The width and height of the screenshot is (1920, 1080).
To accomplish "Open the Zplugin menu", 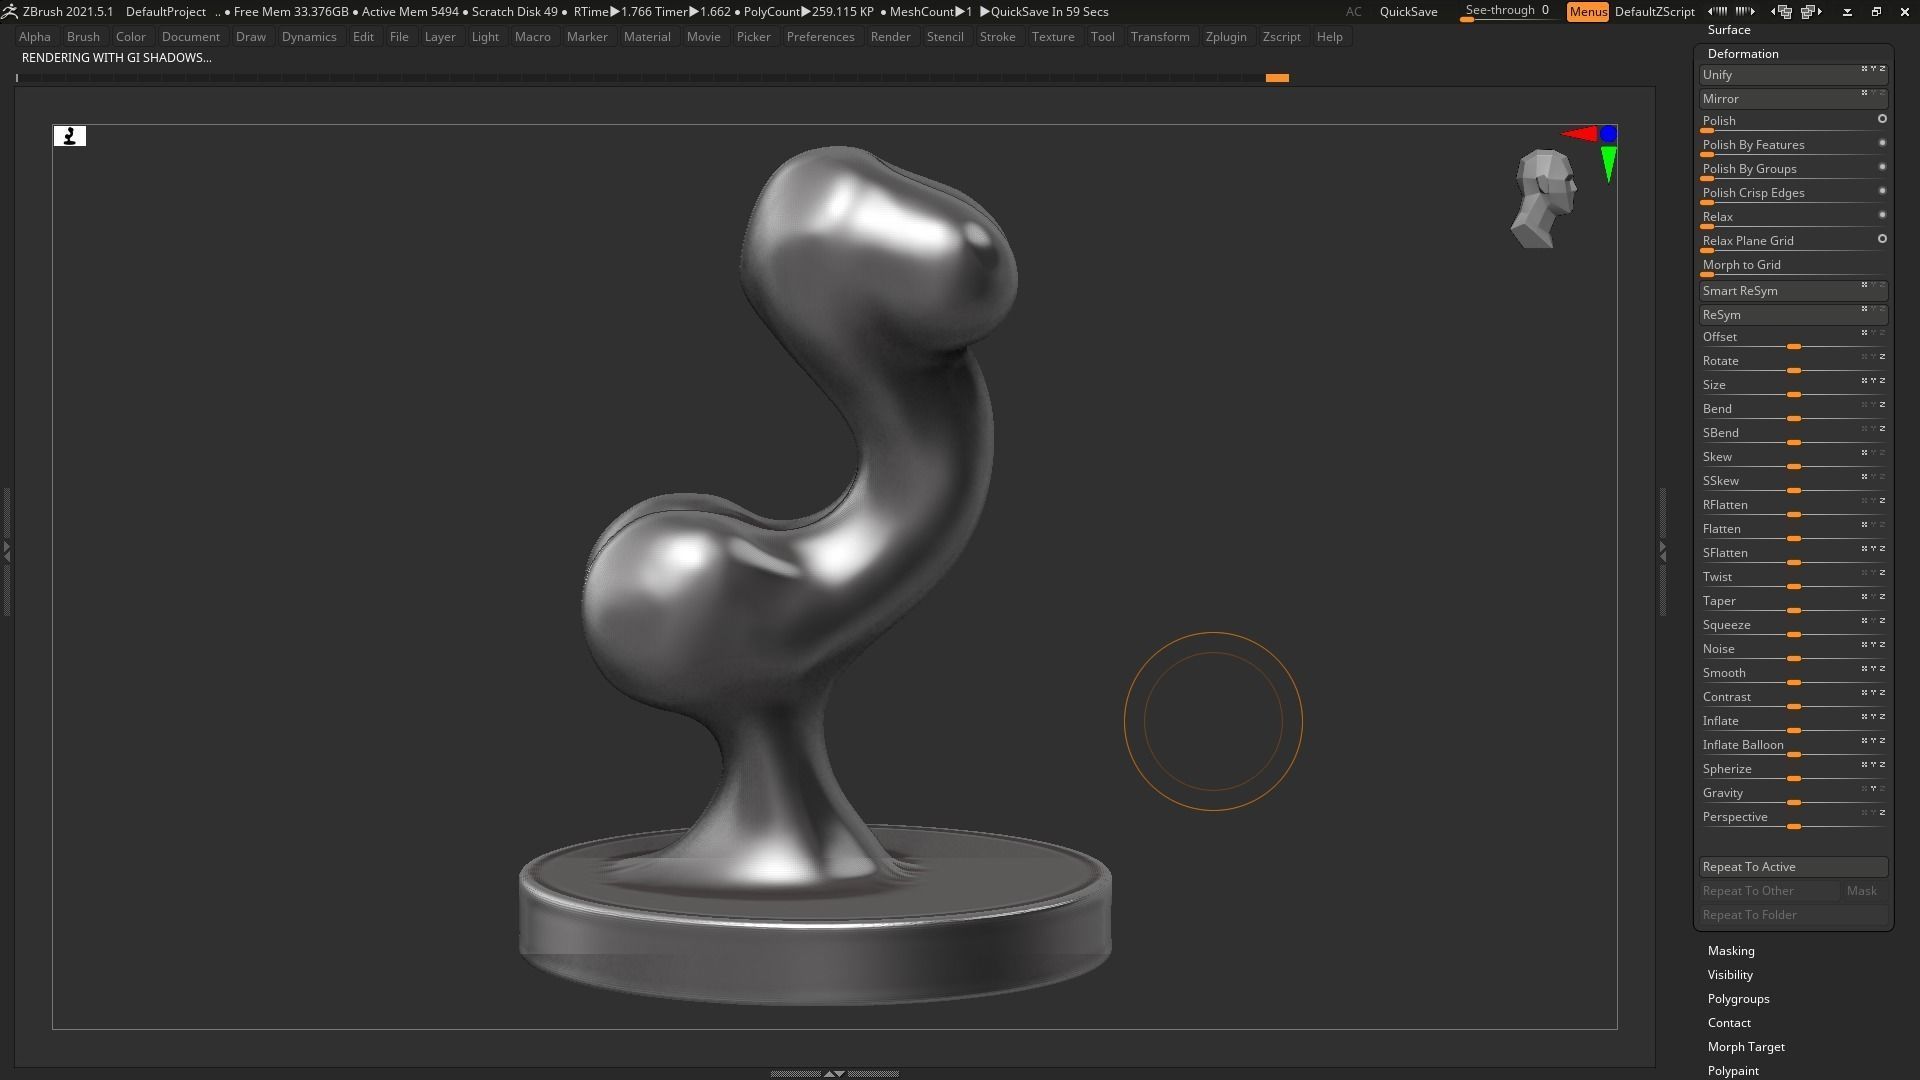I will click(1226, 37).
